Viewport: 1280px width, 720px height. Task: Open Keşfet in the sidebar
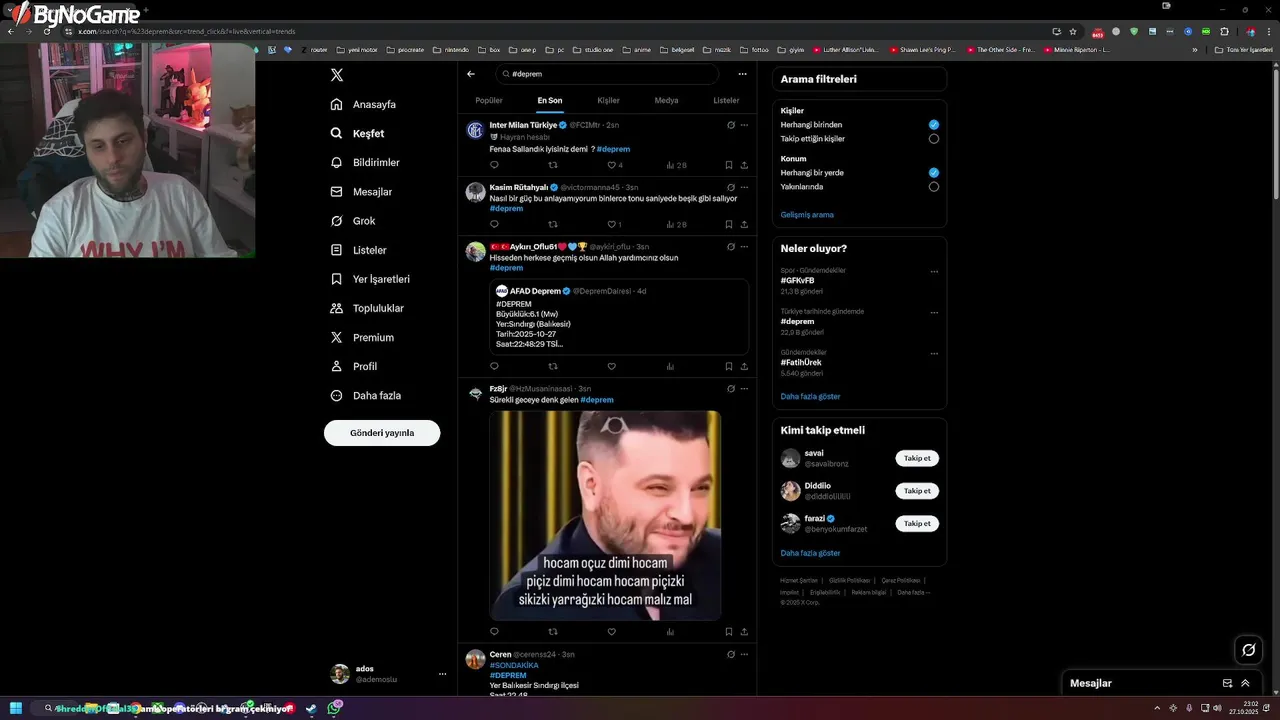[357, 133]
